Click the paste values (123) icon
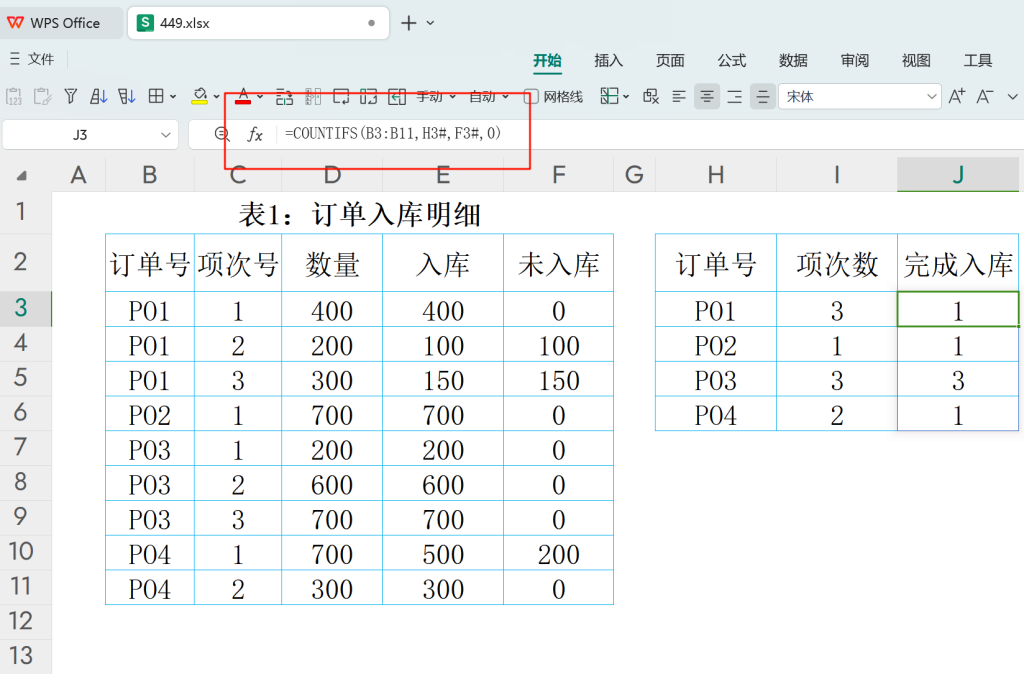Screen dimensions: 1024x674 (x=14, y=97)
